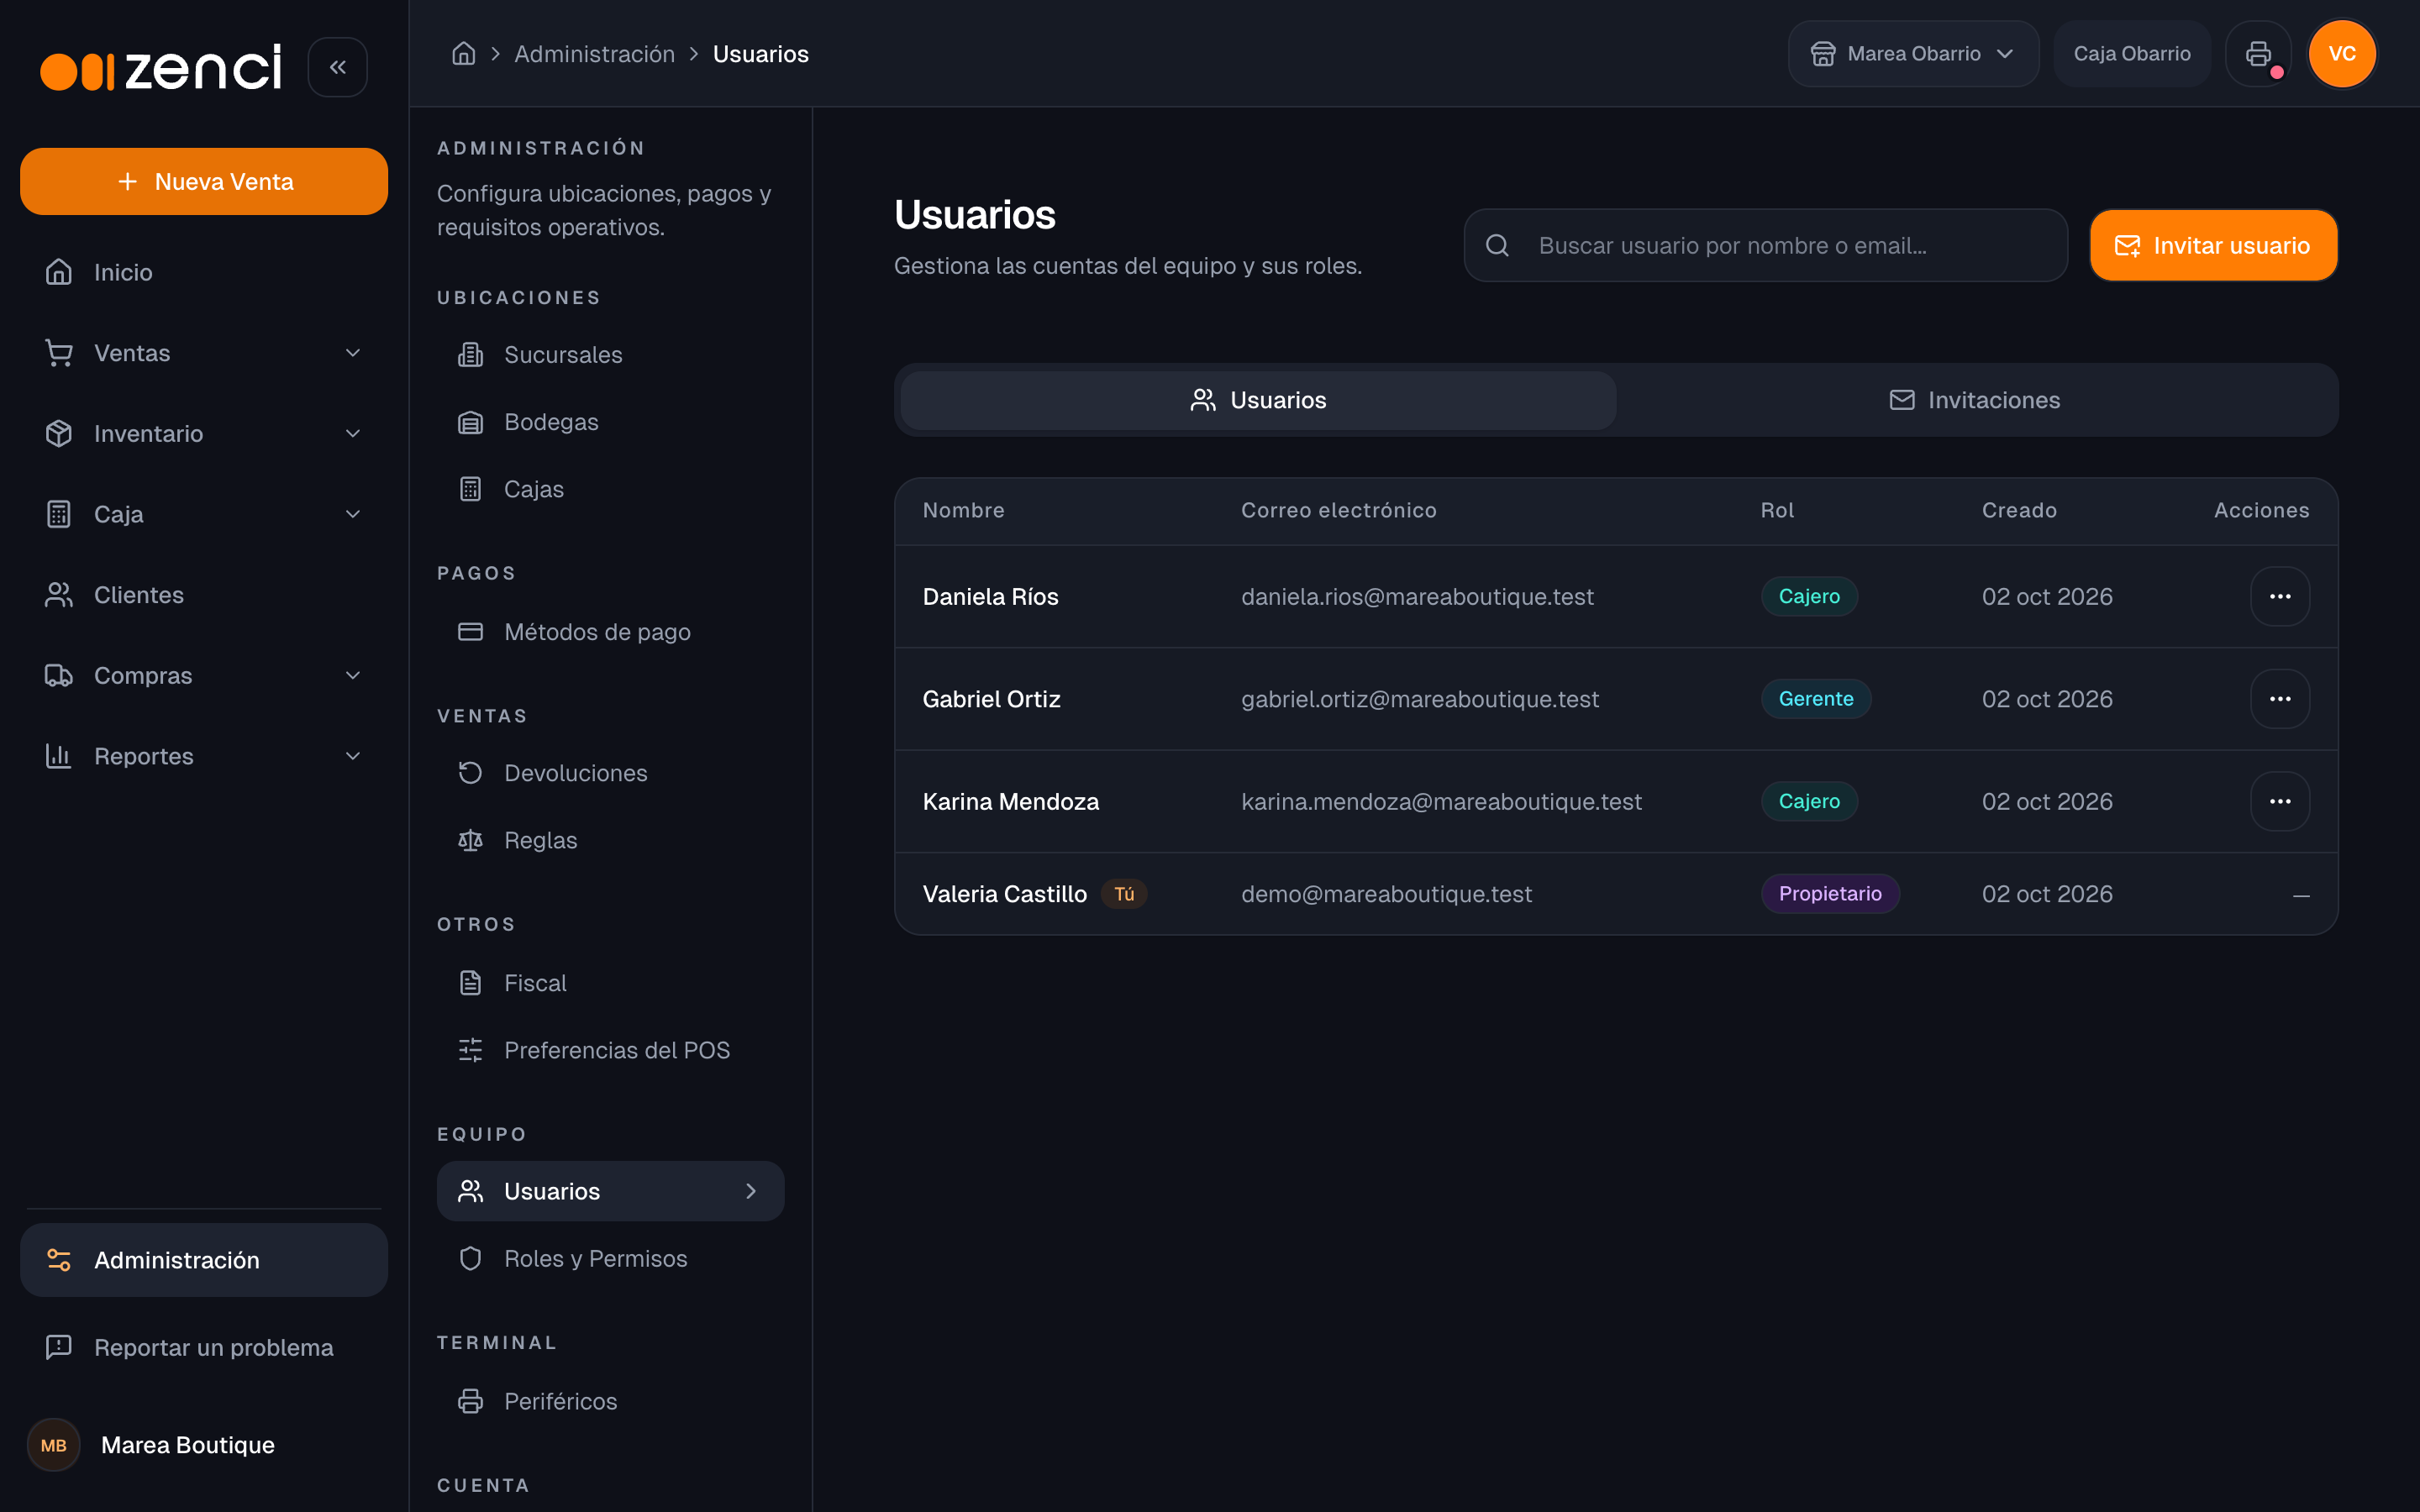The image size is (2420, 1512).
Task: Click the Zenci logo
Action: pyautogui.click(x=161, y=67)
